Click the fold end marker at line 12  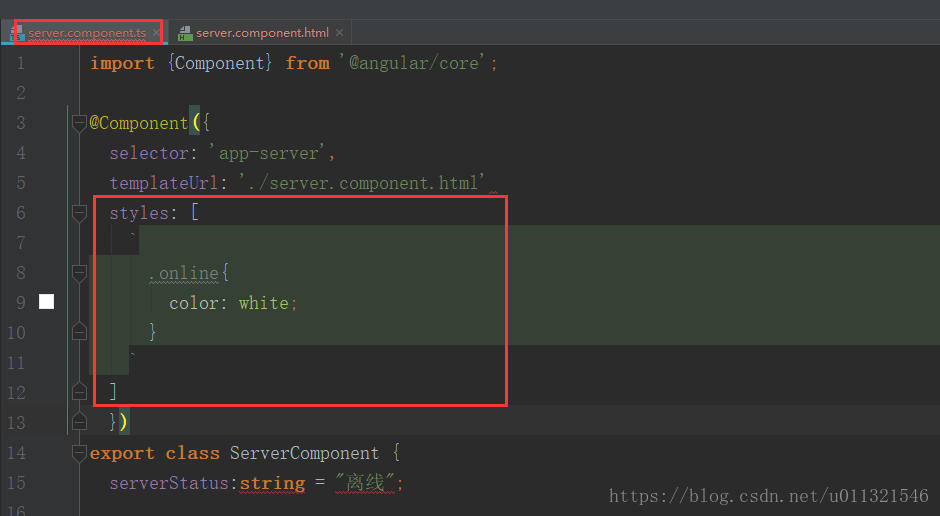pyautogui.click(x=79, y=392)
